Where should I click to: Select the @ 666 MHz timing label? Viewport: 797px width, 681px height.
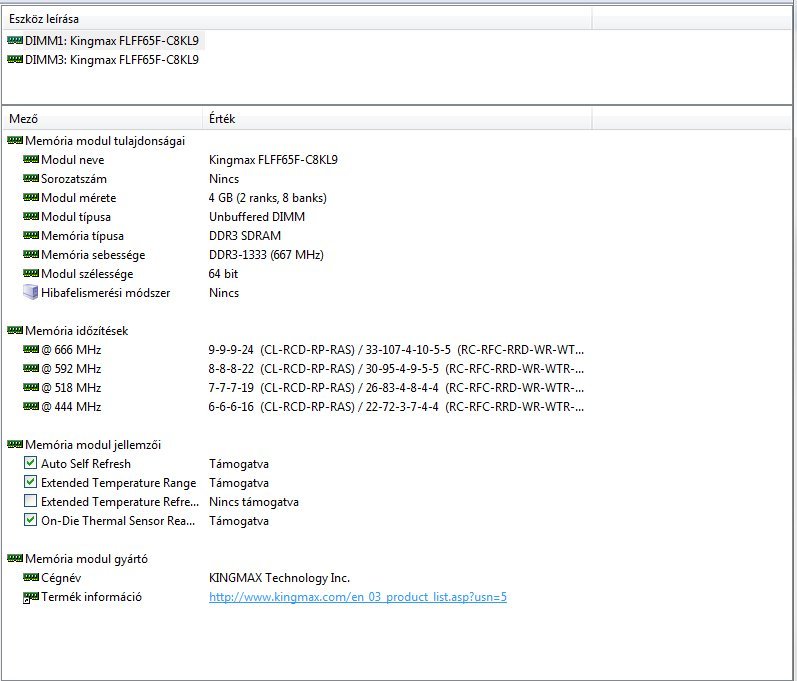pos(71,350)
